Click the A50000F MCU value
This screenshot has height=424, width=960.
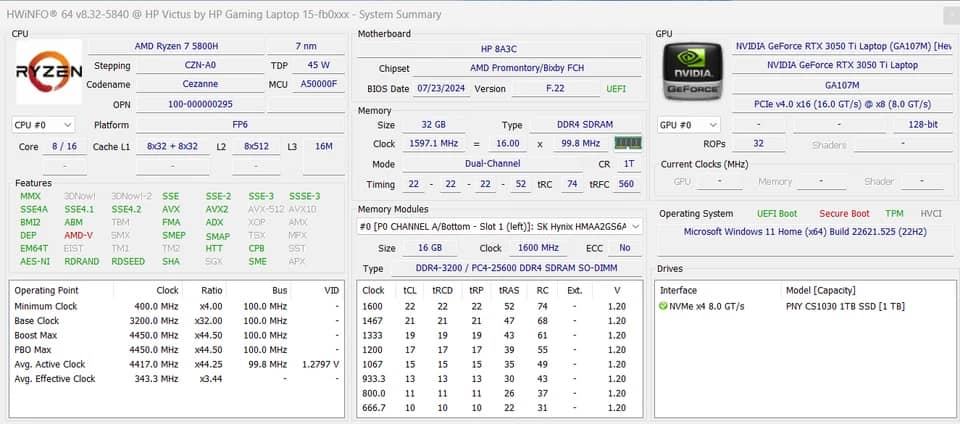pos(318,84)
